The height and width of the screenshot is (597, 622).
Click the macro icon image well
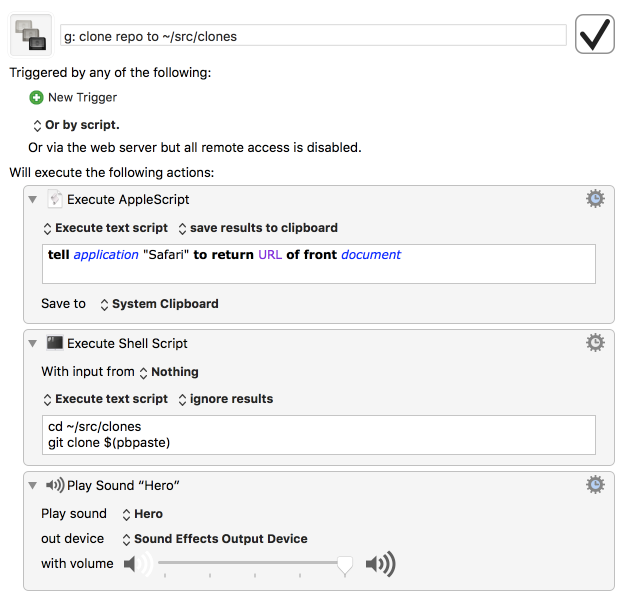coord(31,36)
